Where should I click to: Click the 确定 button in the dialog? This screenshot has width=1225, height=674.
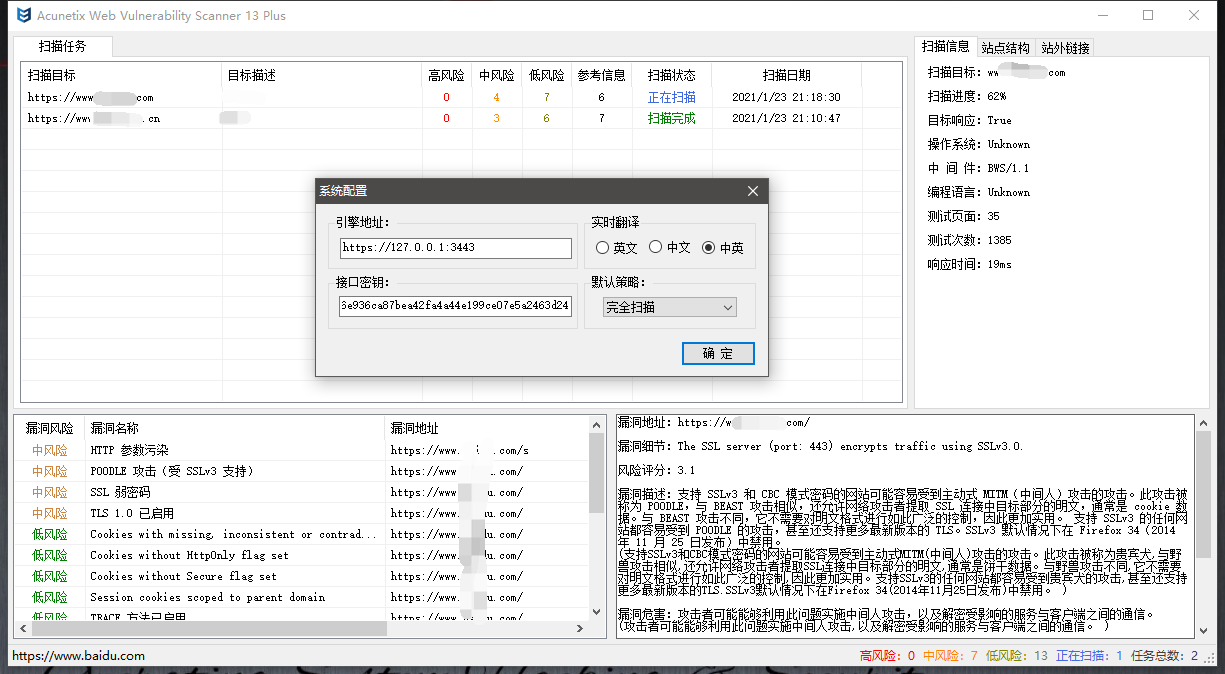[718, 353]
